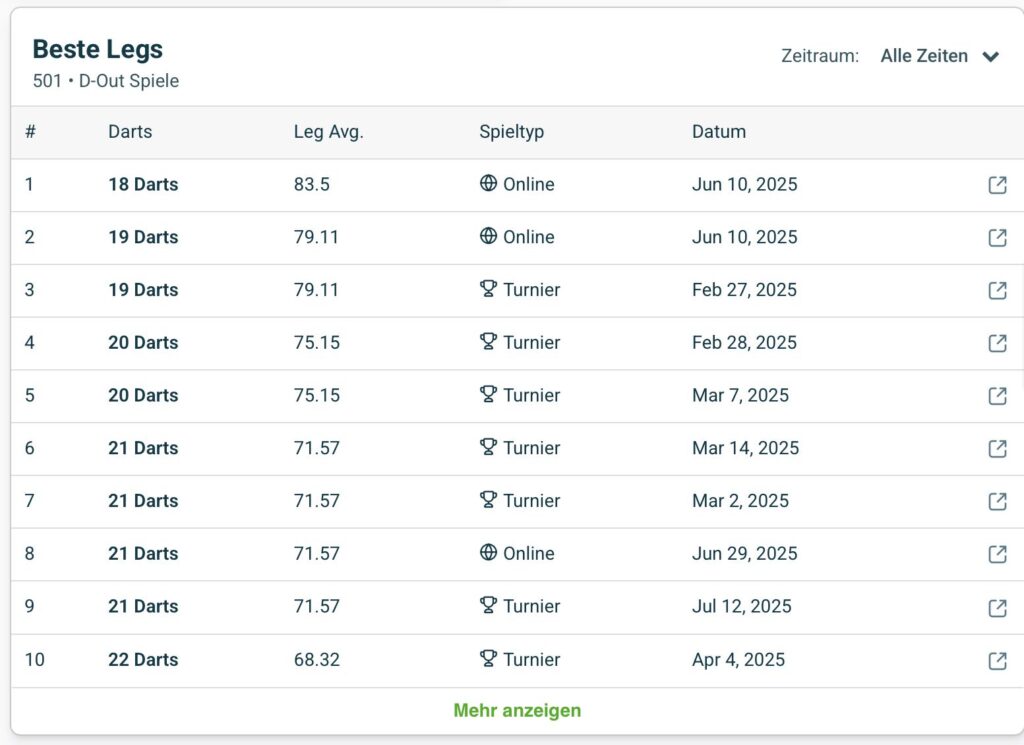Click the Spieltyp column header
This screenshot has height=745, width=1024.
pyautogui.click(x=511, y=132)
